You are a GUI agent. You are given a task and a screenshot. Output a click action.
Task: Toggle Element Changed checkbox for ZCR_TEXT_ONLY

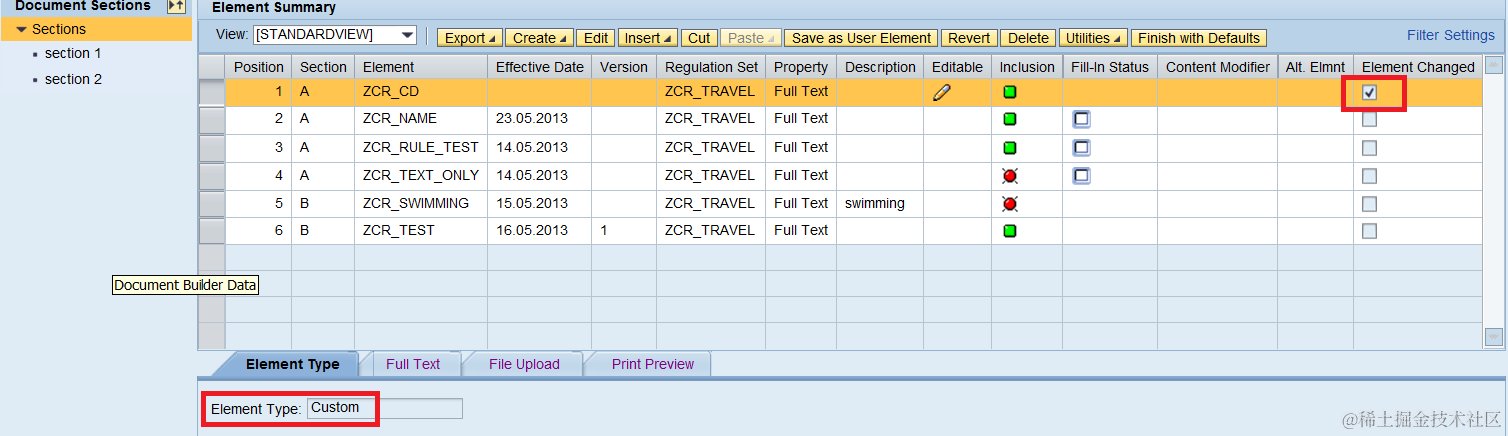tap(1369, 175)
